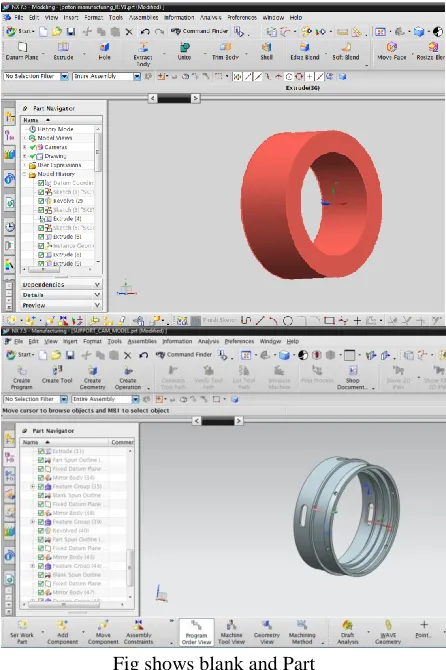Click Move Component in Manufacturing window
This screenshot has width=446, height=670.
(103, 632)
